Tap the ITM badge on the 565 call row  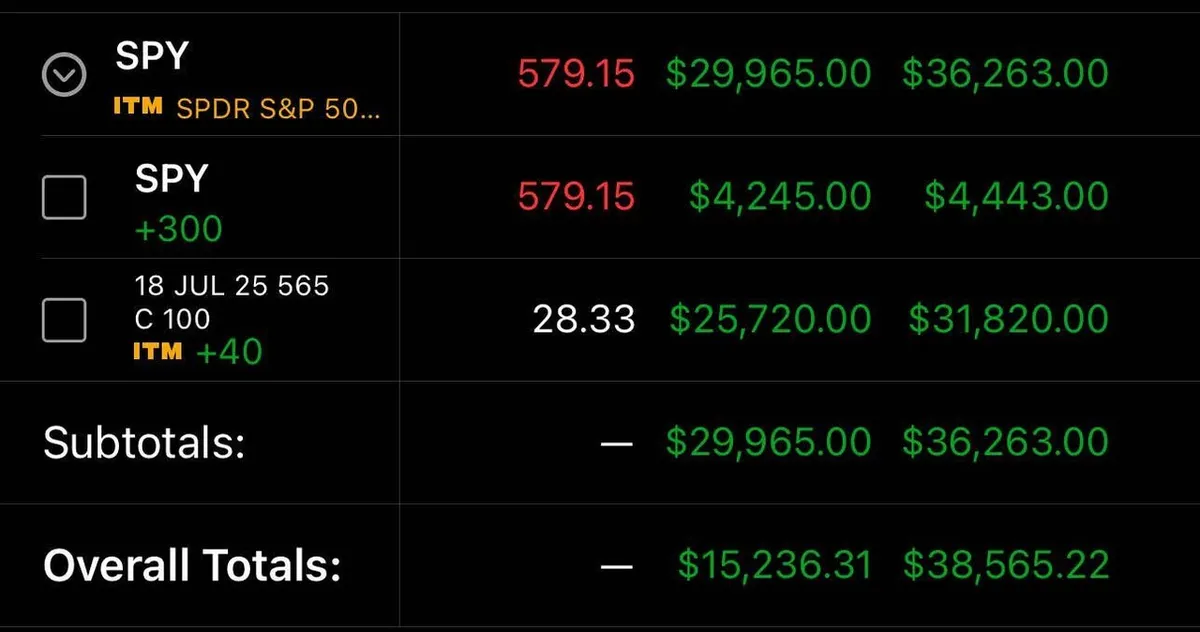158,351
